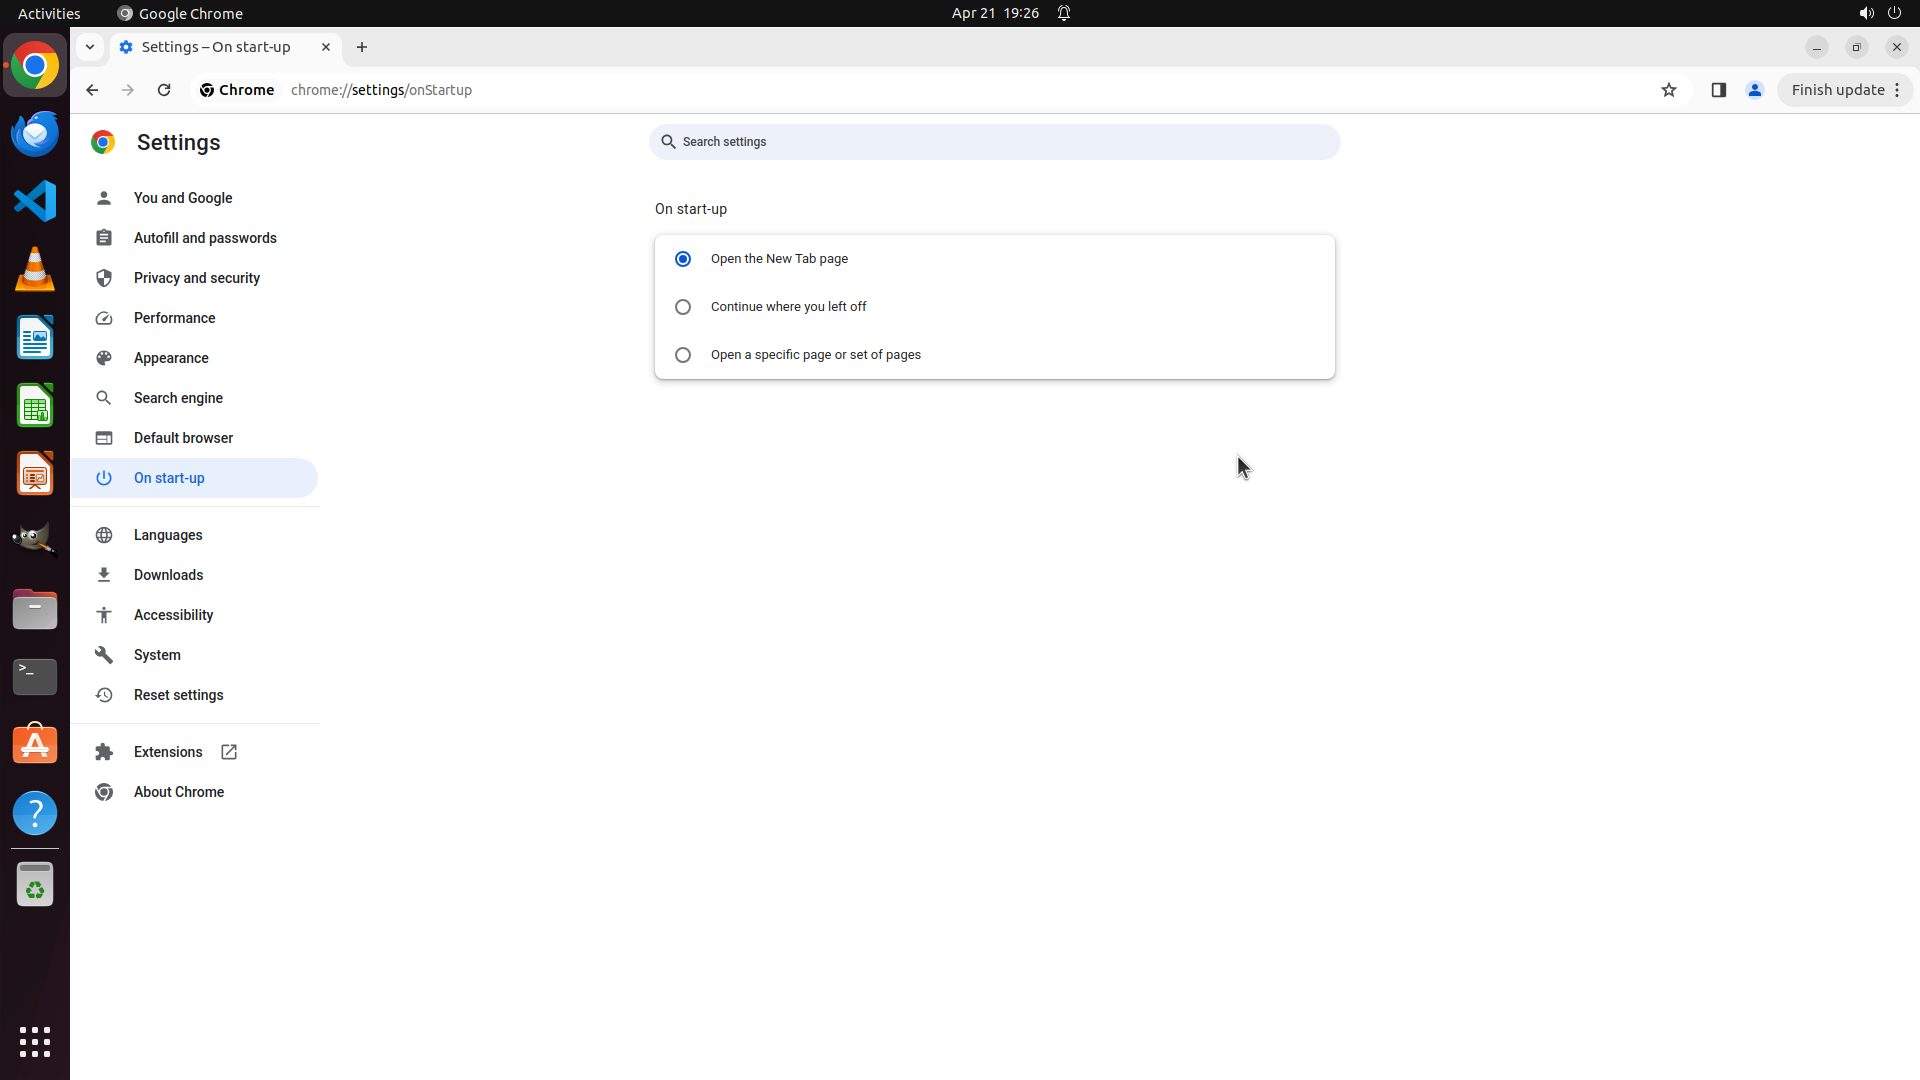Image resolution: width=1920 pixels, height=1080 pixels.
Task: Click the Extensions external link icon
Action: (x=229, y=752)
